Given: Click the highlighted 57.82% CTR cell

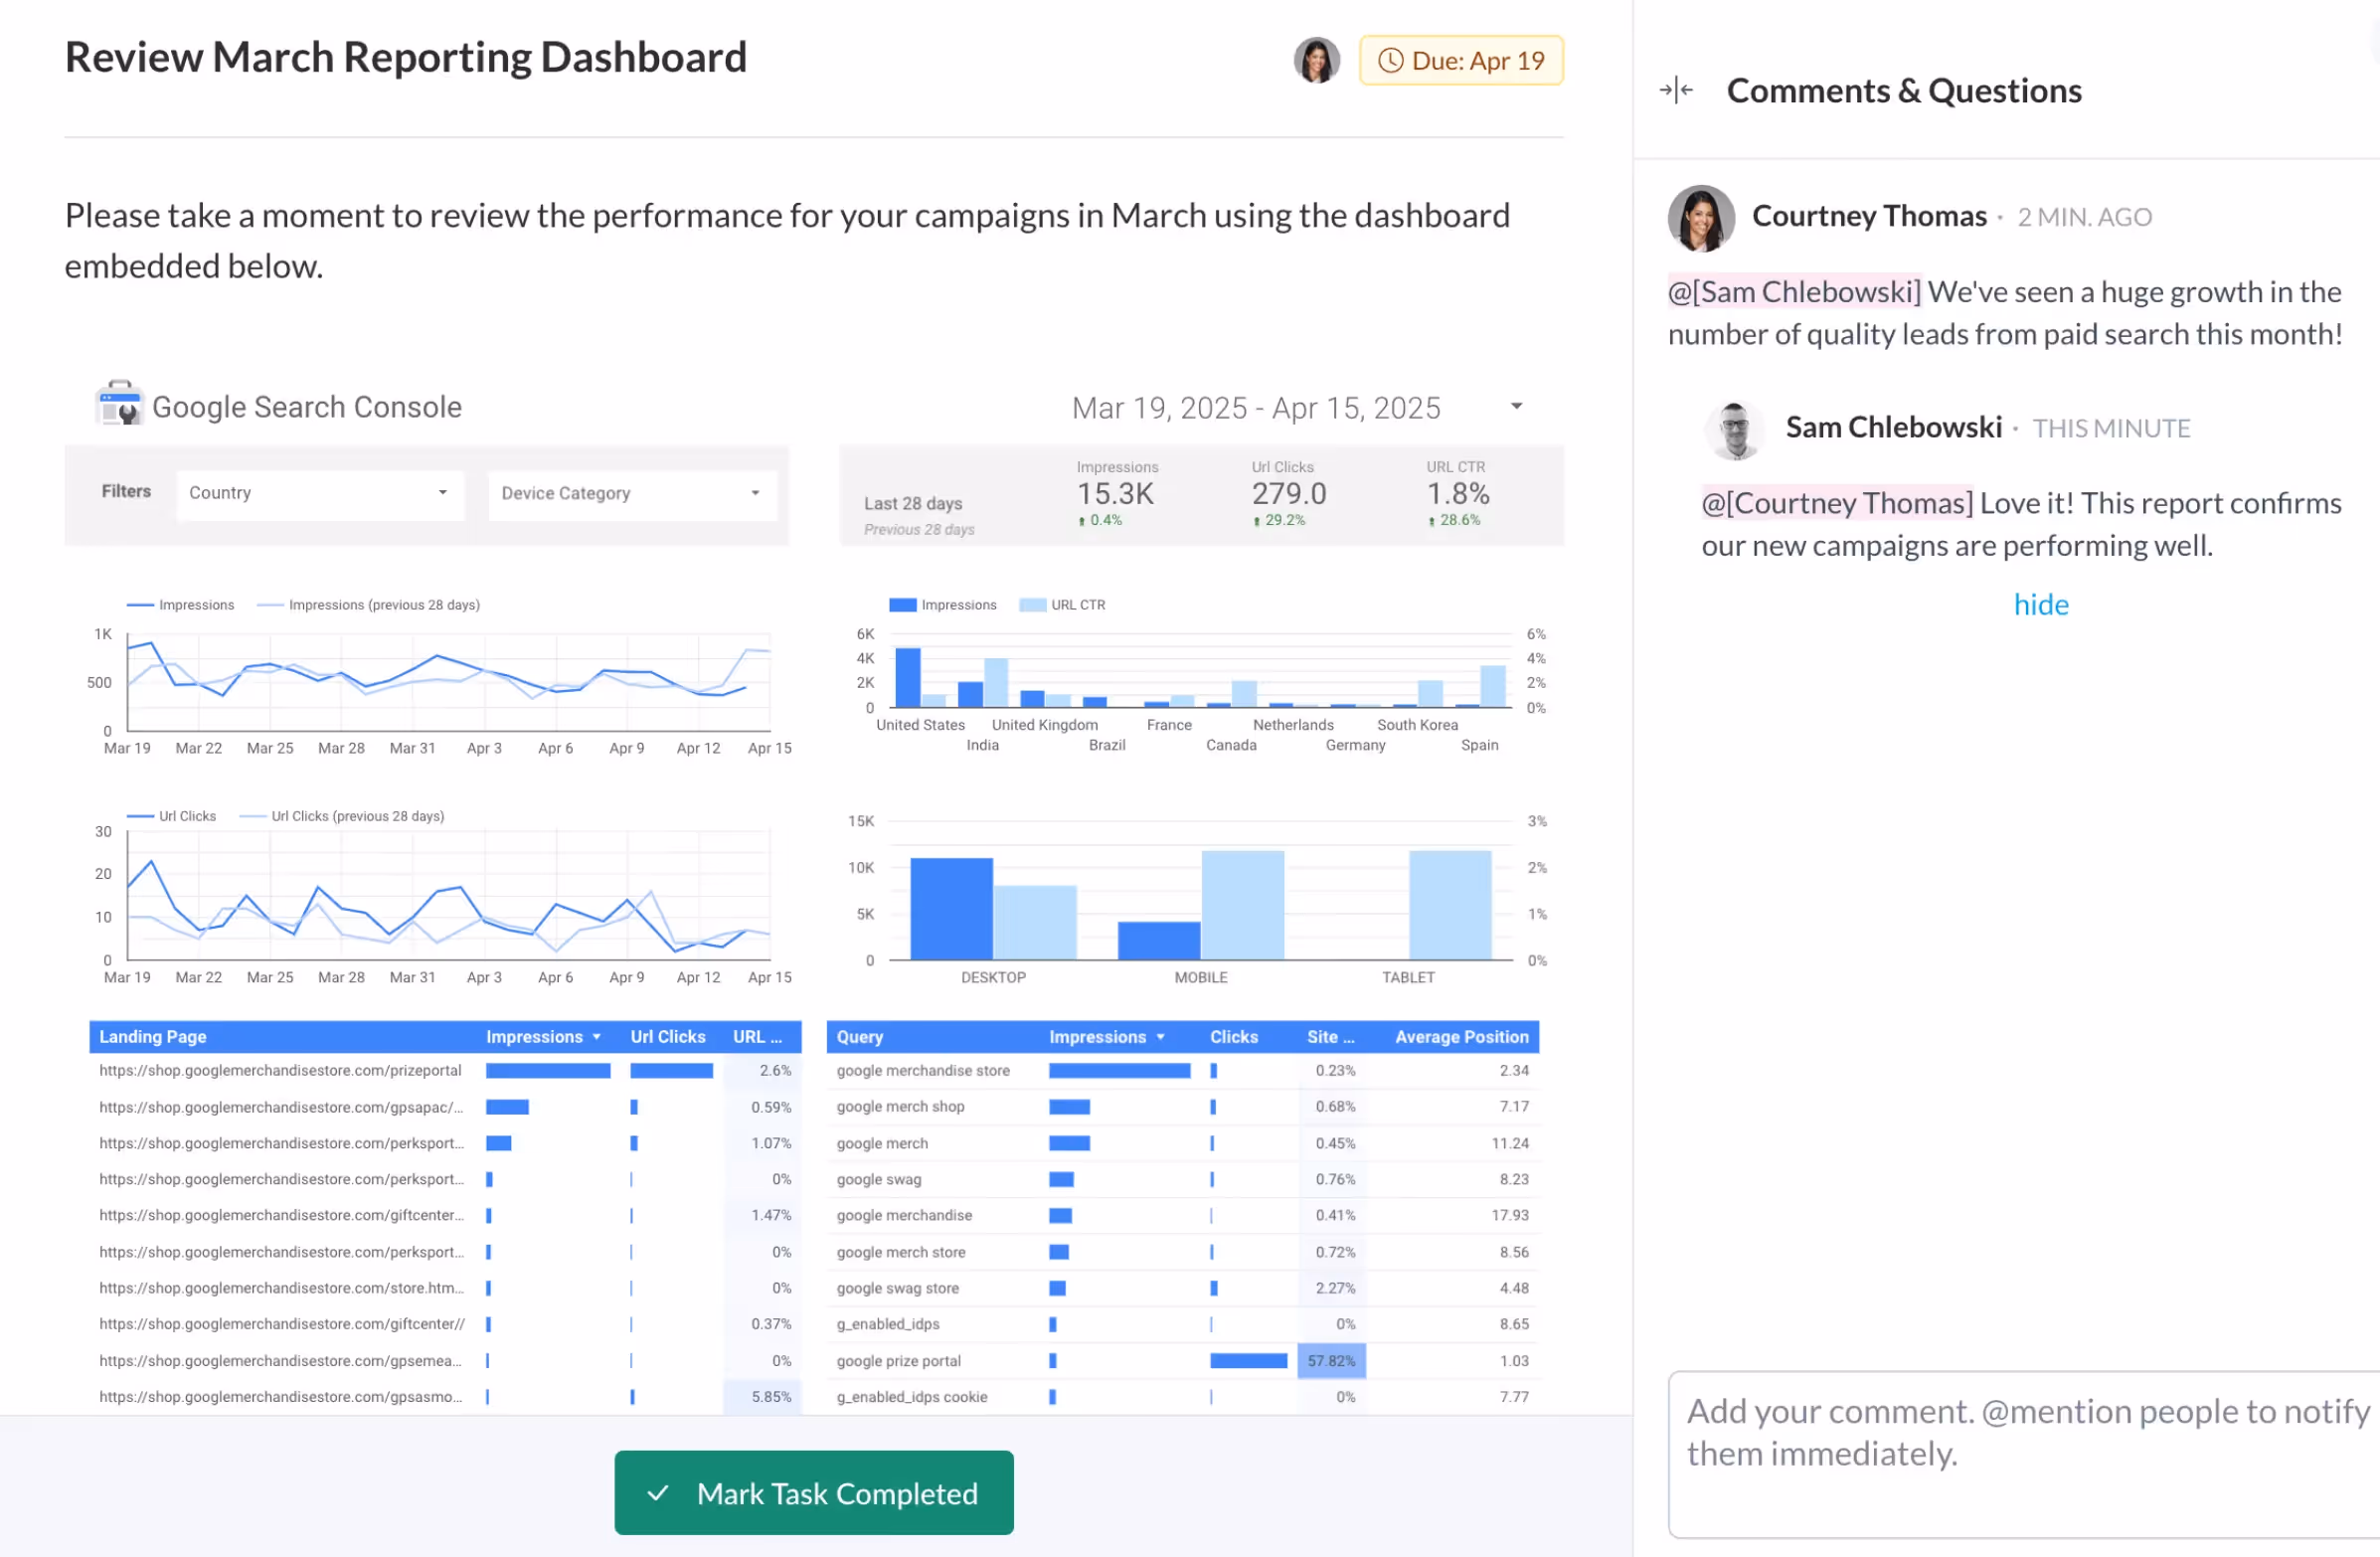Looking at the screenshot, I should click(x=1331, y=1361).
